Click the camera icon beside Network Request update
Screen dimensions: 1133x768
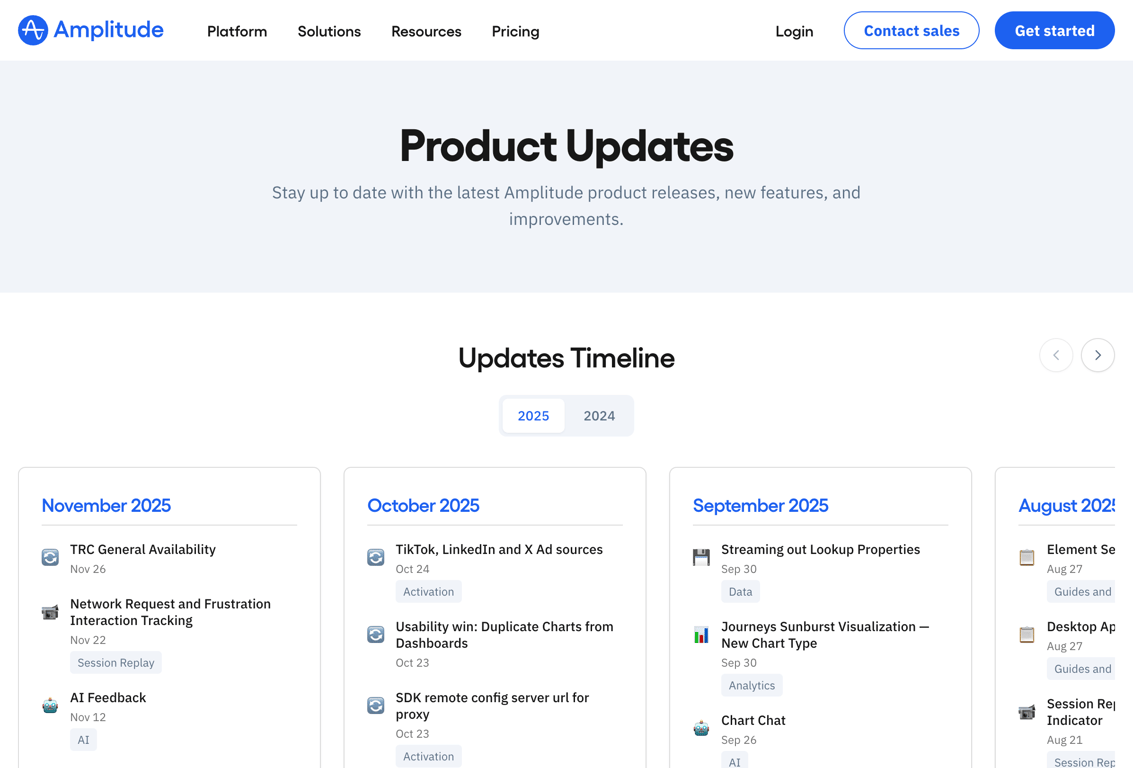[50, 612]
